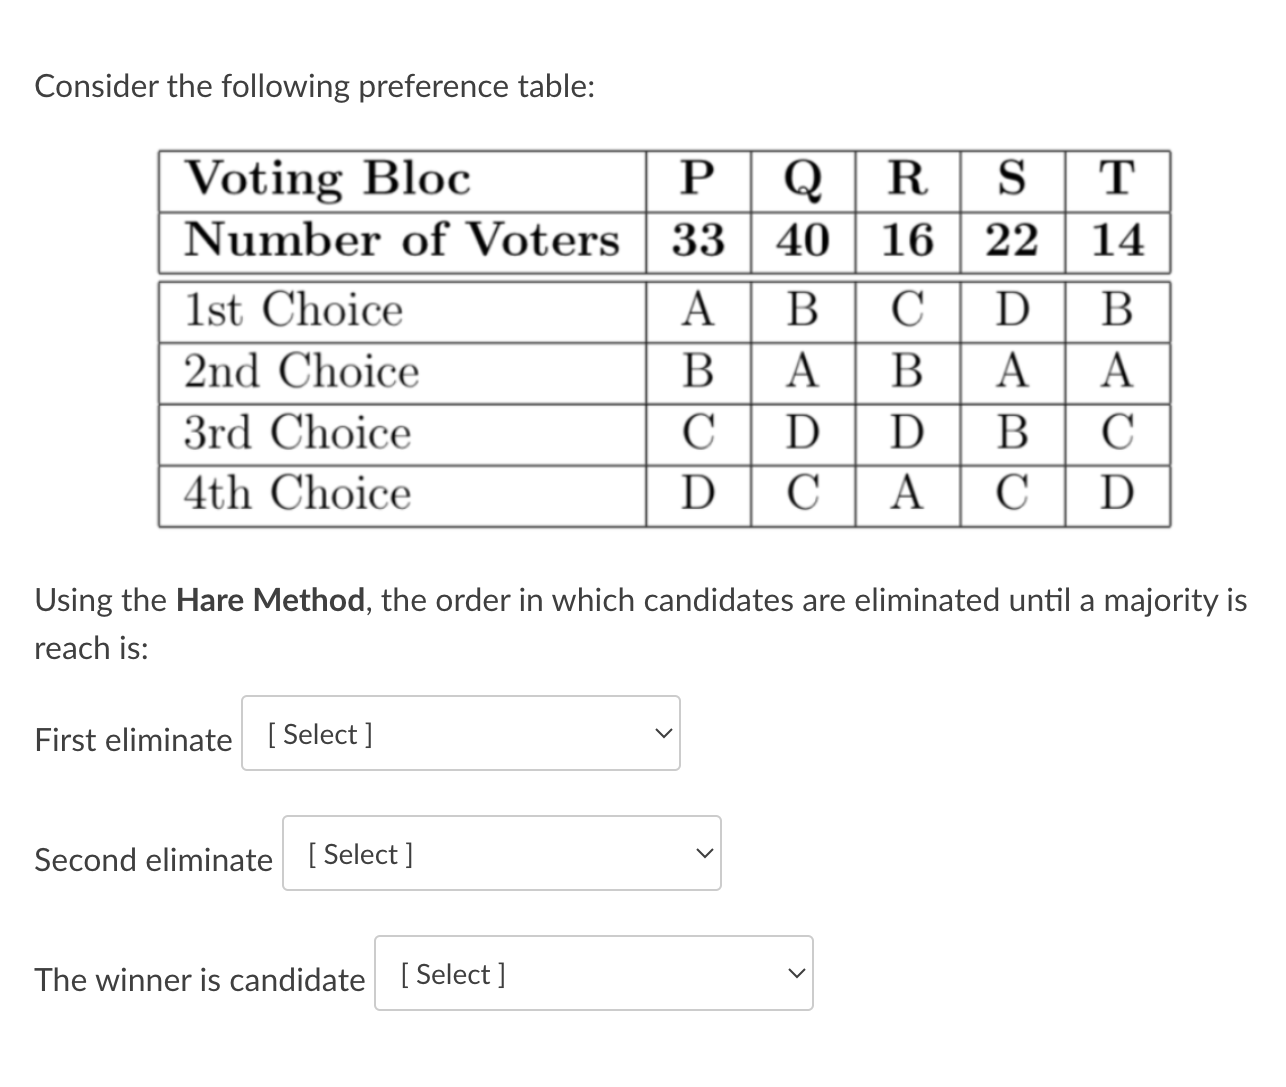Open the winner candidate dropdown
The width and height of the screenshot is (1286, 1087).
593,974
